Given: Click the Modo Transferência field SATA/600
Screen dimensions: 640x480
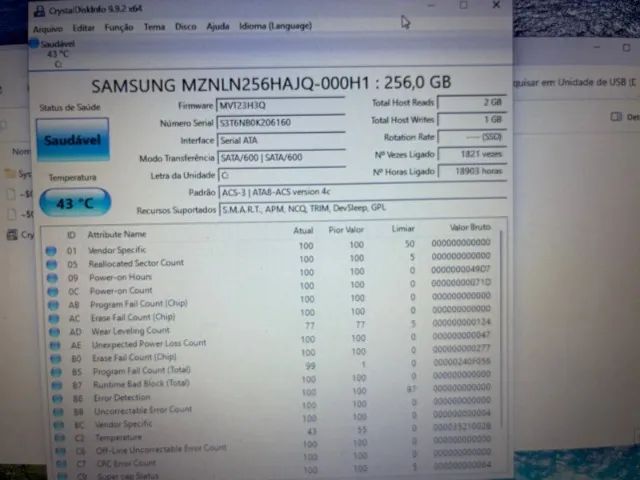Looking at the screenshot, I should tap(282, 157).
